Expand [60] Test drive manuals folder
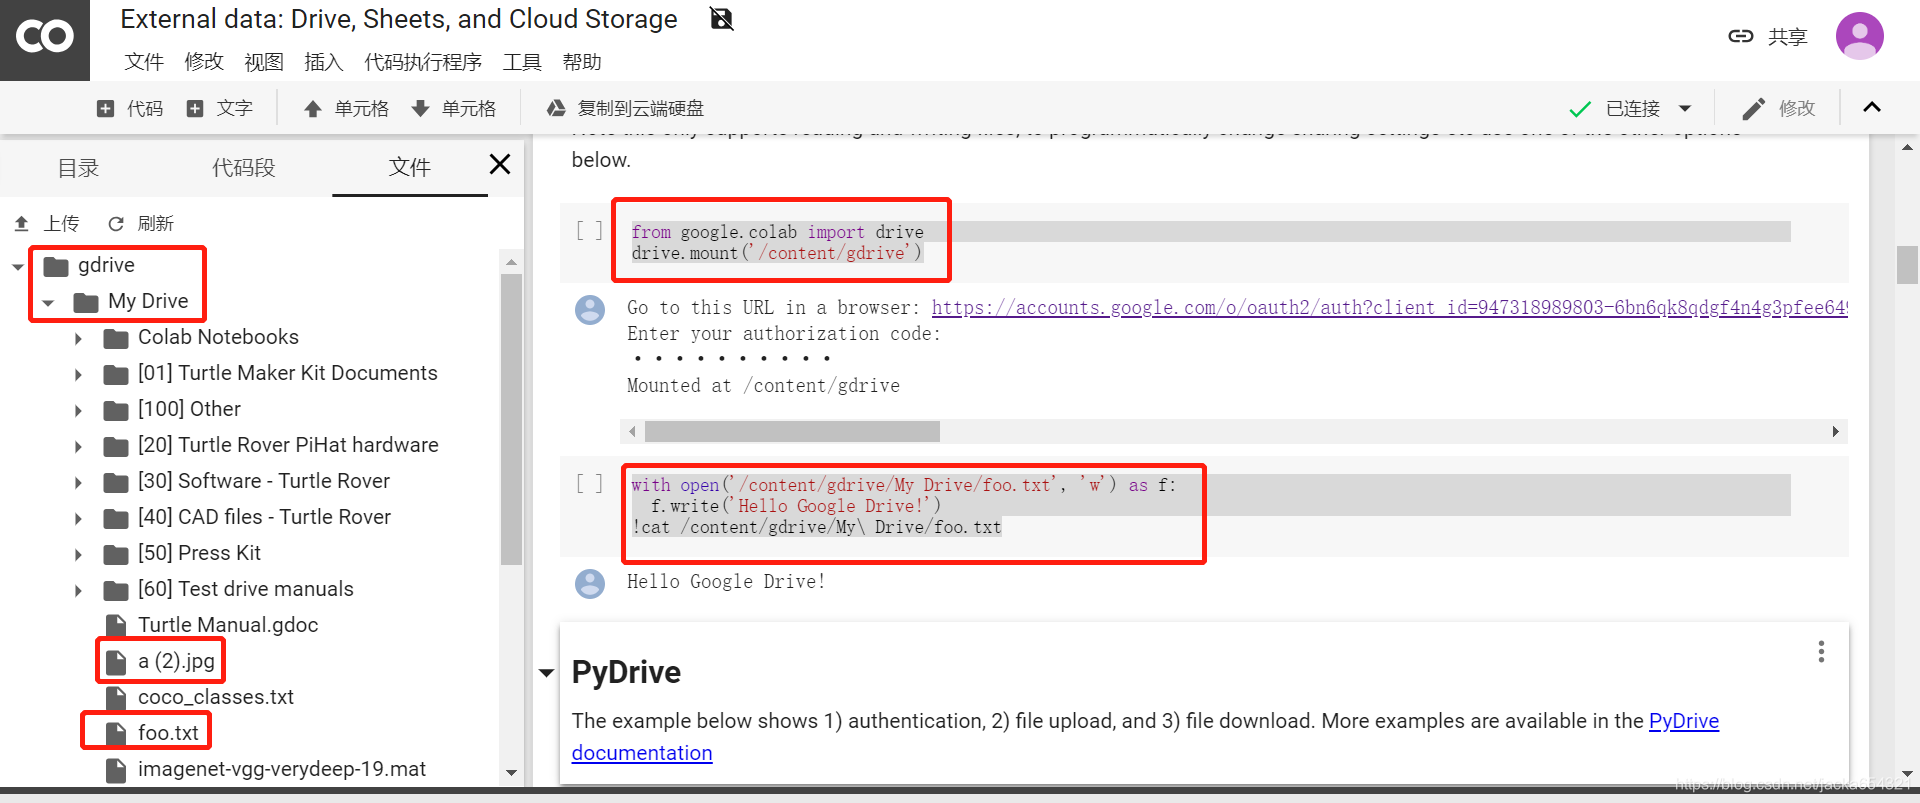 pos(78,590)
